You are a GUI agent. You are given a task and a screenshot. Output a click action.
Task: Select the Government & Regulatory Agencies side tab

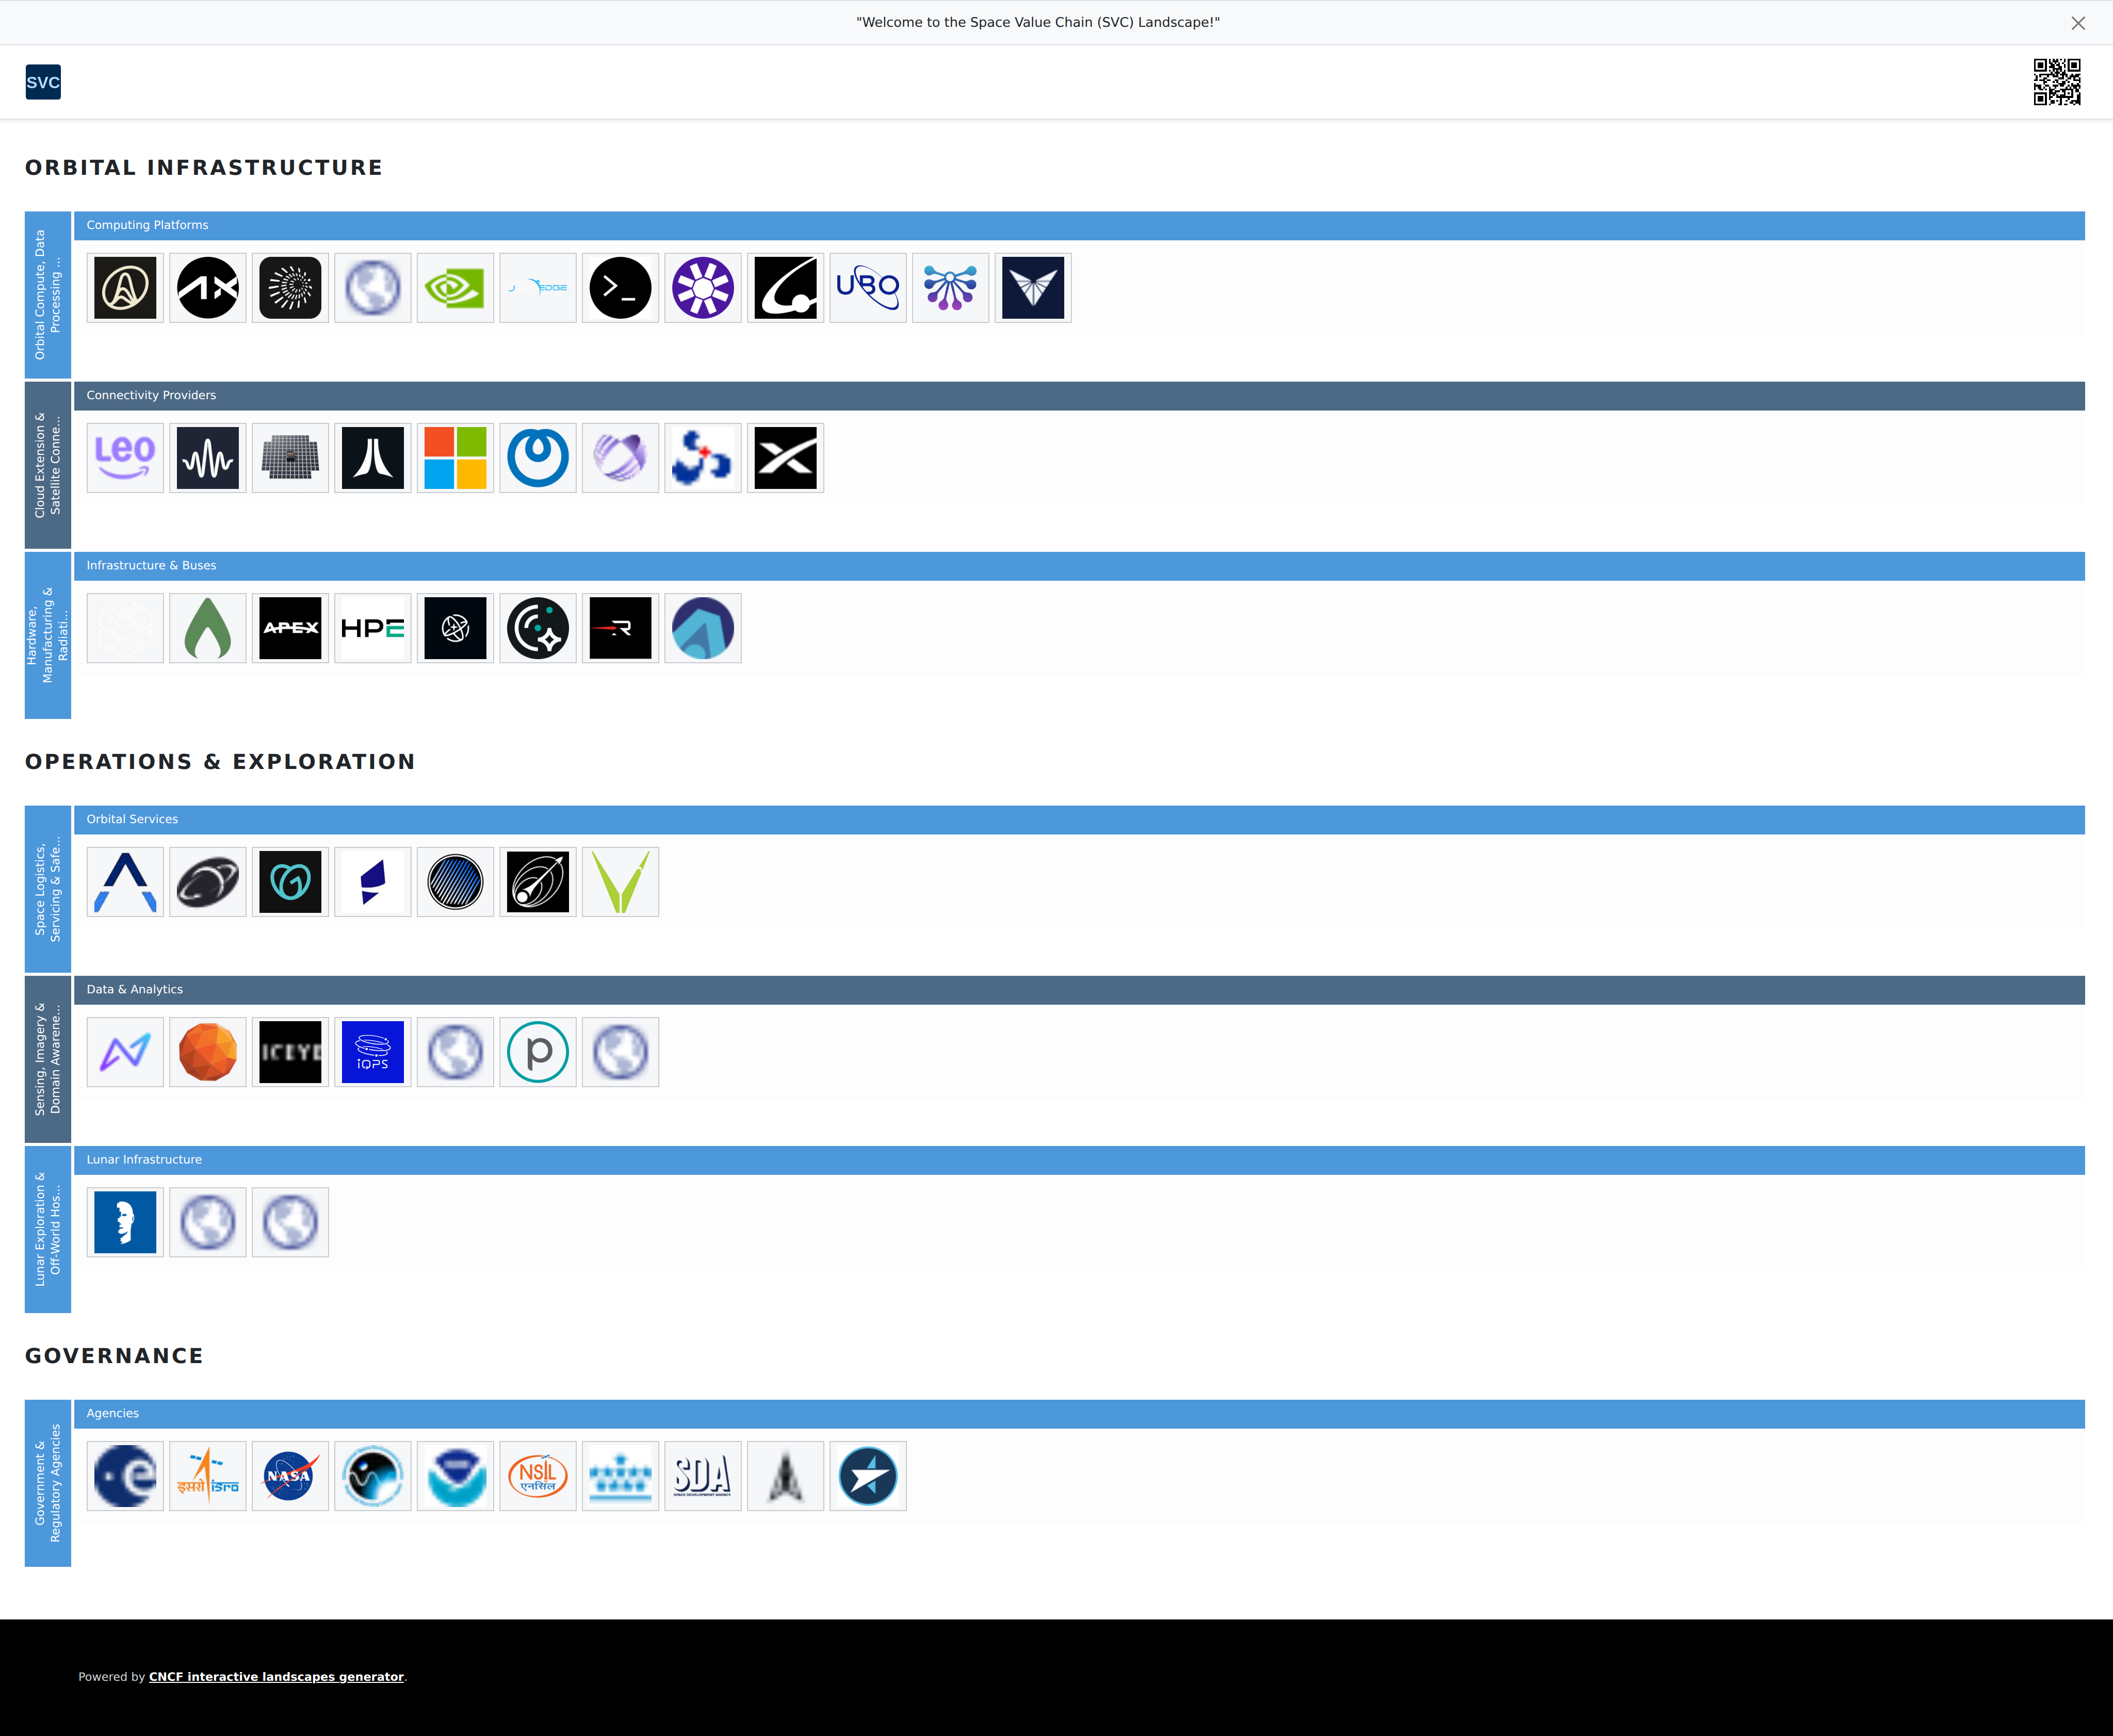48,1483
